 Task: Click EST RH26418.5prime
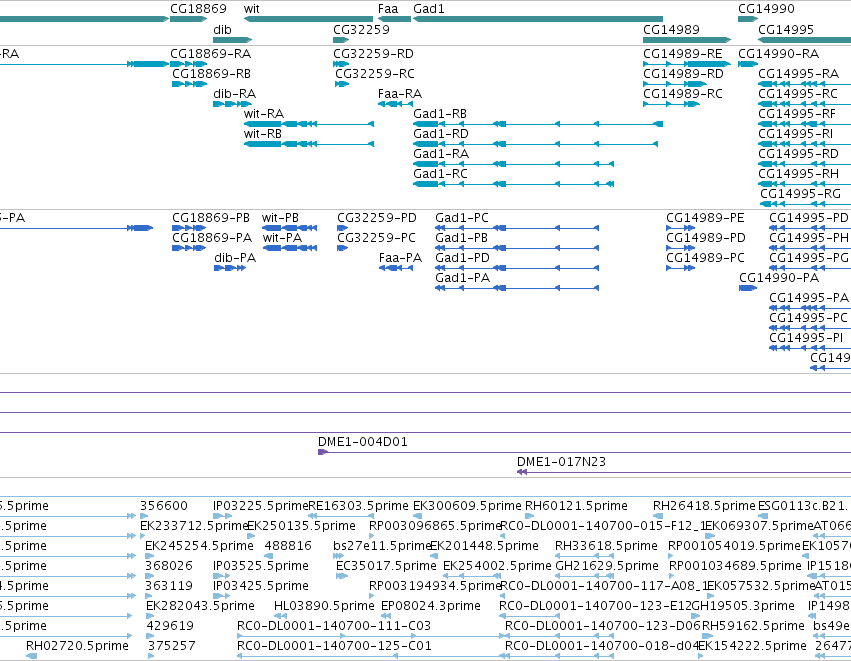tap(658, 516)
